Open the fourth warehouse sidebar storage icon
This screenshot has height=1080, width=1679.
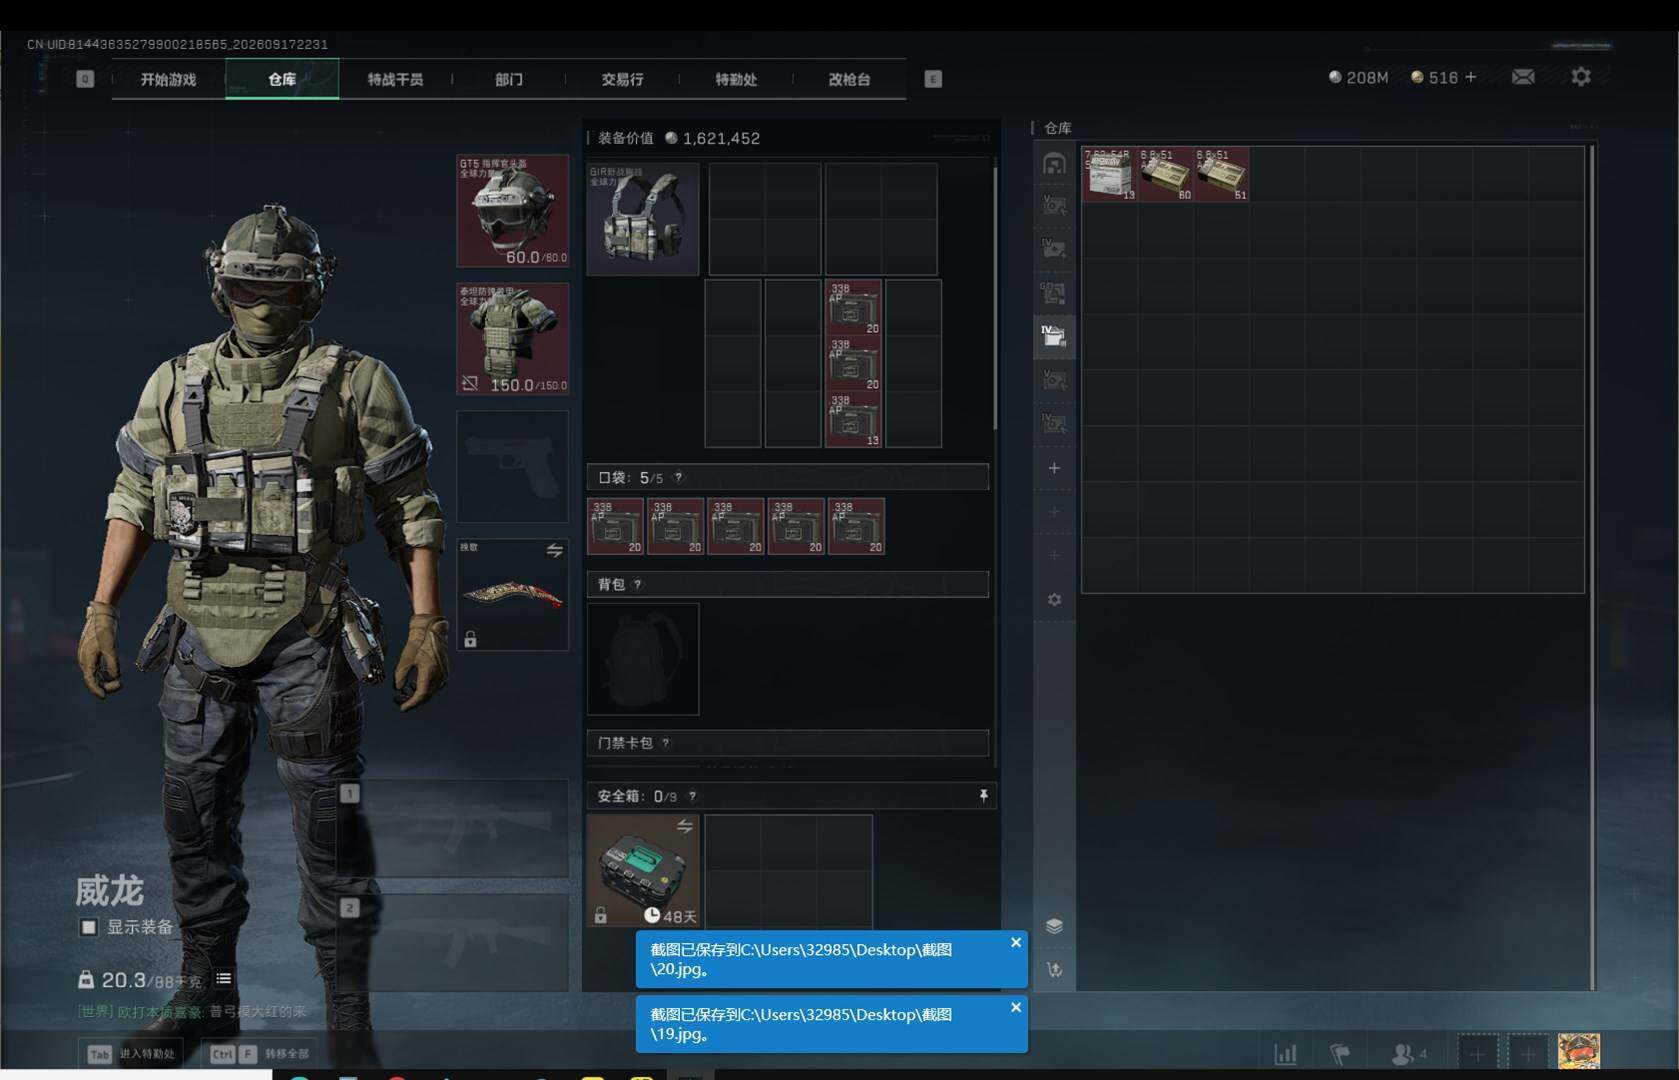(1054, 293)
